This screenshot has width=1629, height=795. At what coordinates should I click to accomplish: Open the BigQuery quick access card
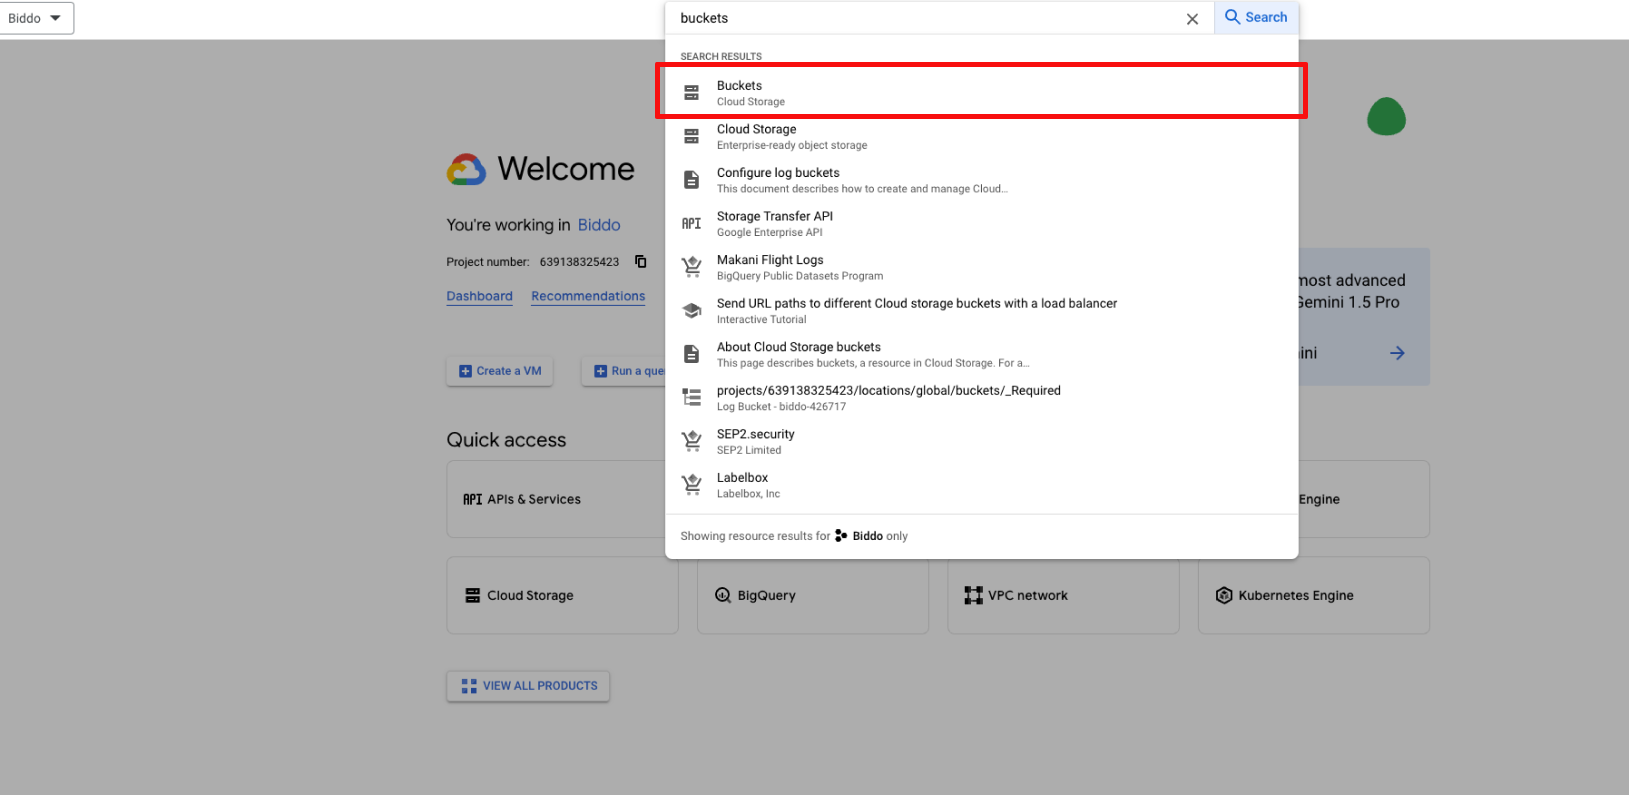click(813, 595)
